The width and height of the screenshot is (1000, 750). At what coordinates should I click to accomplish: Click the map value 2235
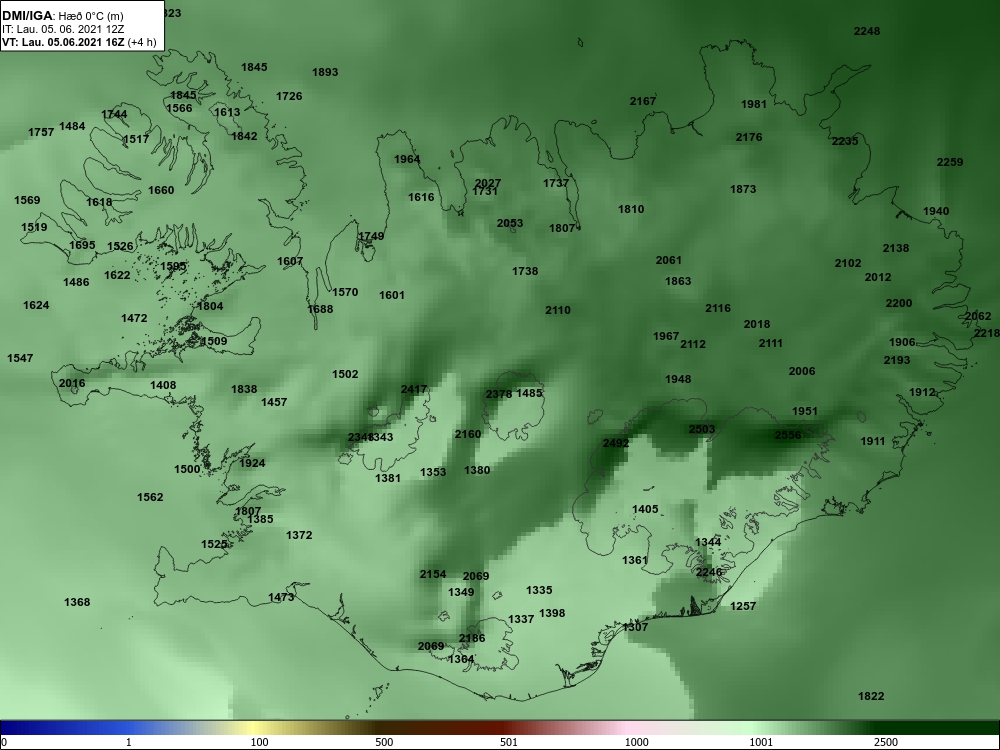845,141
